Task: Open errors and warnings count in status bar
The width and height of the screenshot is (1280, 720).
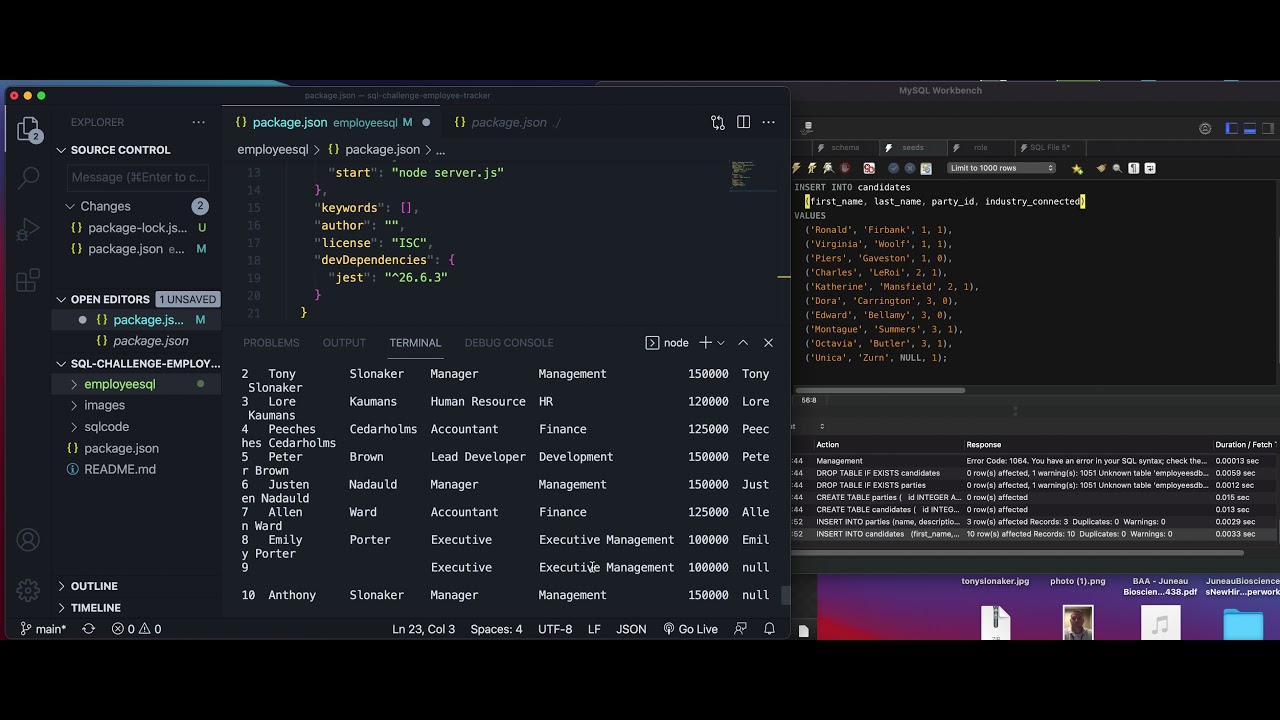Action: [137, 629]
